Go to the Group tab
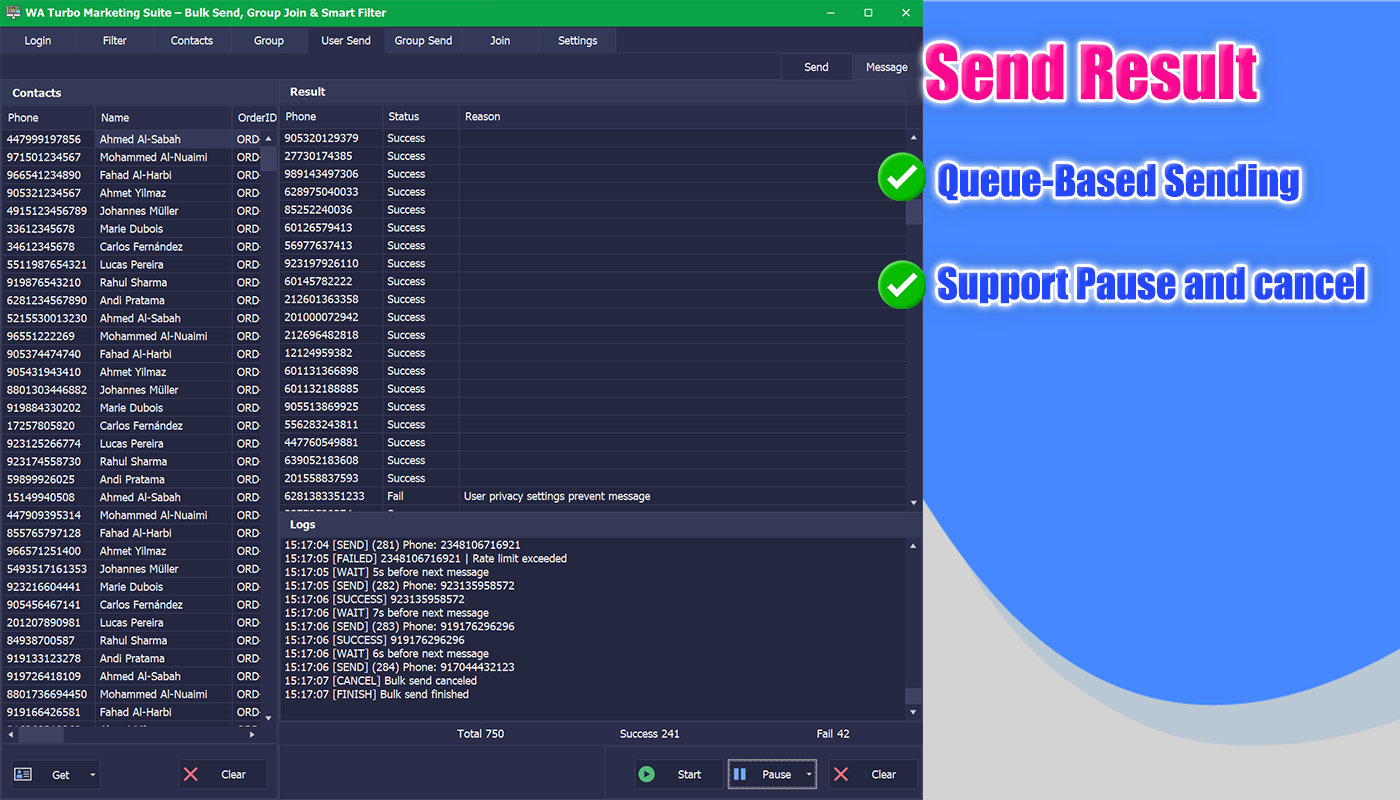The width and height of the screenshot is (1400, 800). [269, 41]
